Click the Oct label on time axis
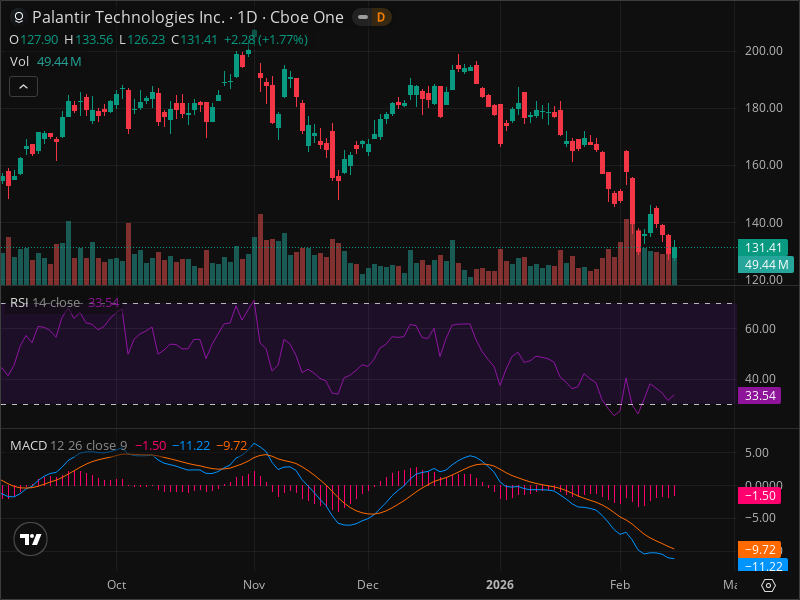Viewport: 800px width, 600px height. coord(116,585)
